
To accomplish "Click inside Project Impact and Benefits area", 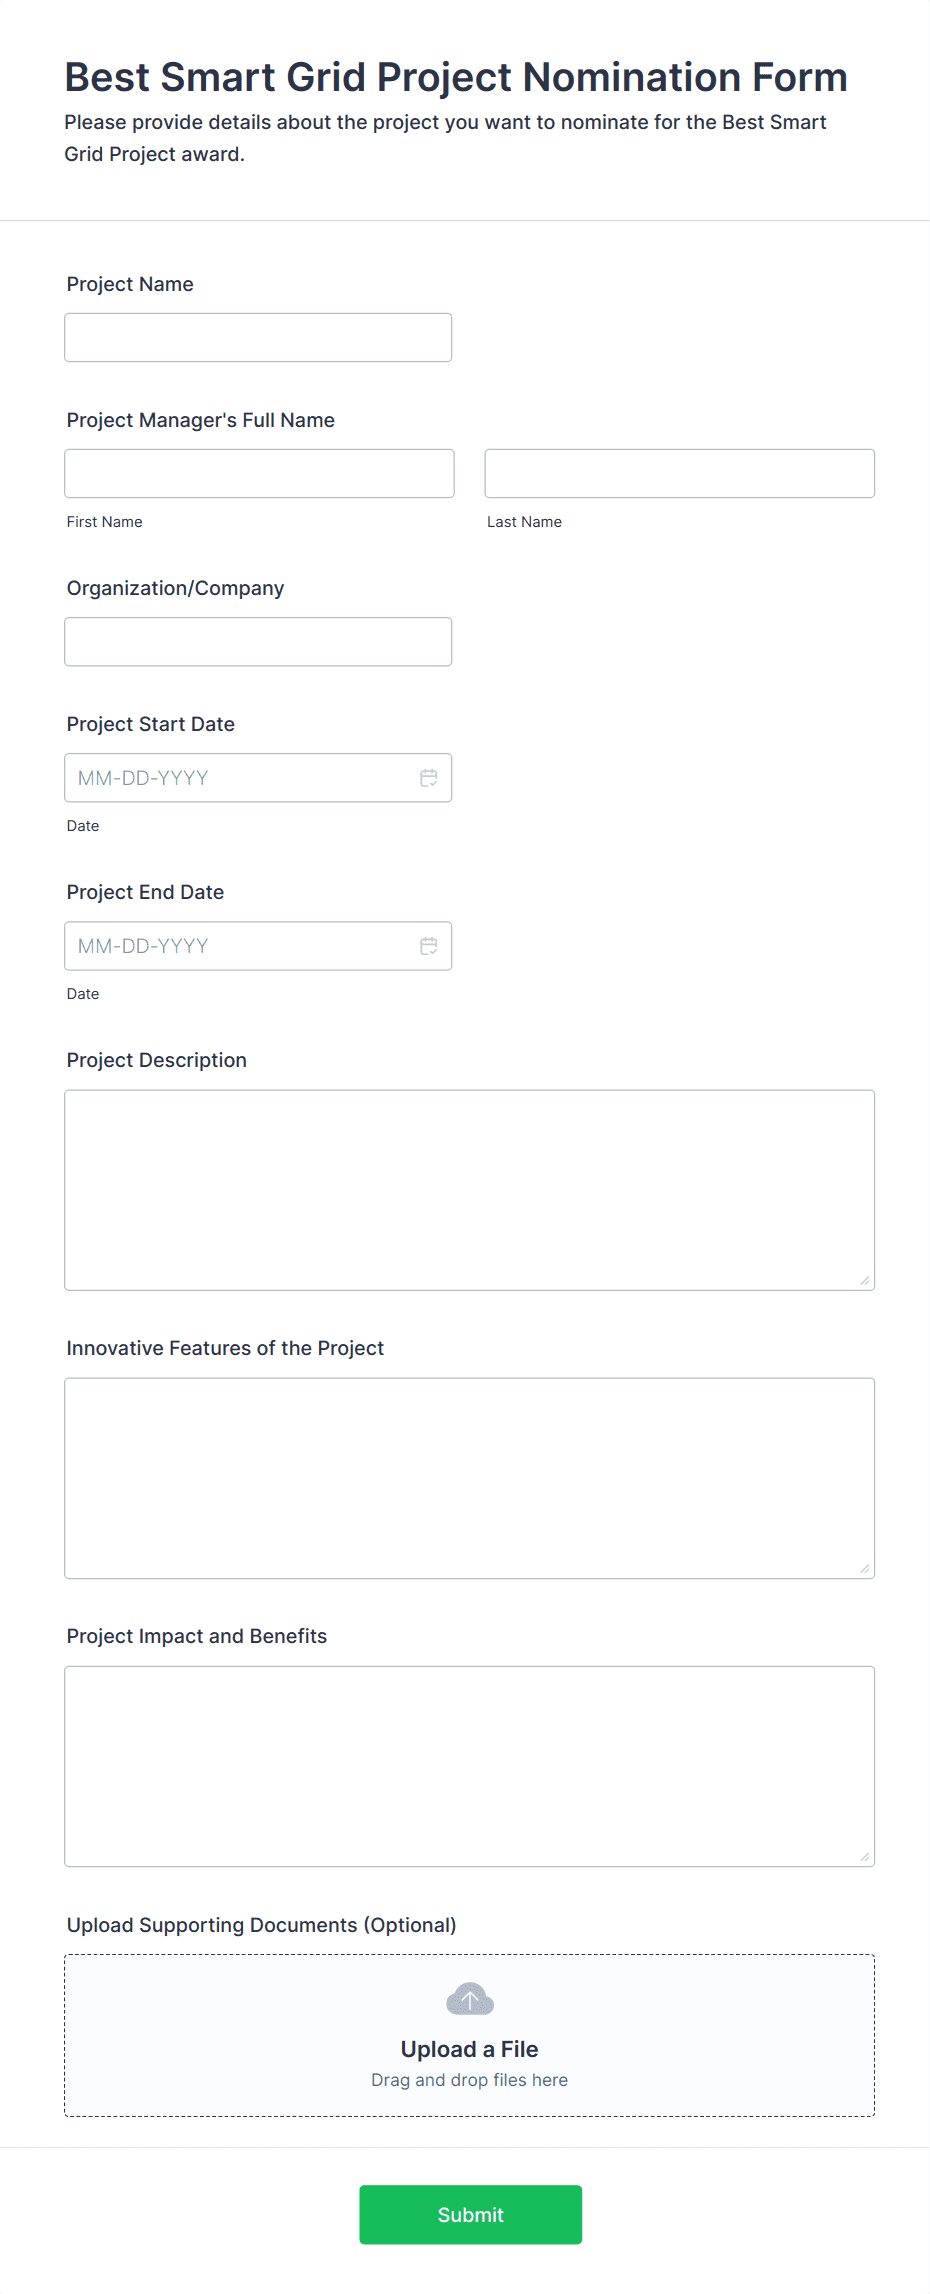I will pos(469,1766).
